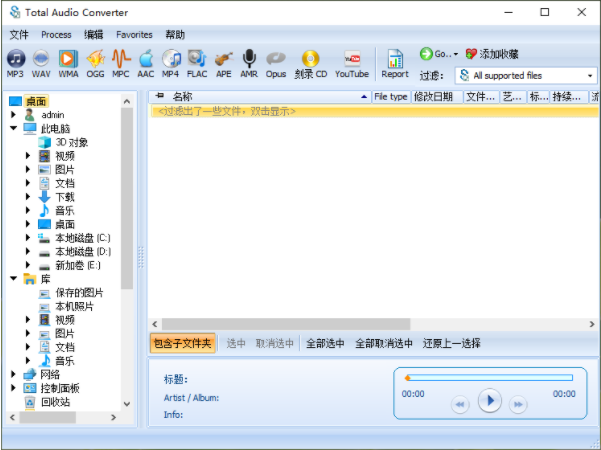Play audio with the play button

click(x=489, y=401)
